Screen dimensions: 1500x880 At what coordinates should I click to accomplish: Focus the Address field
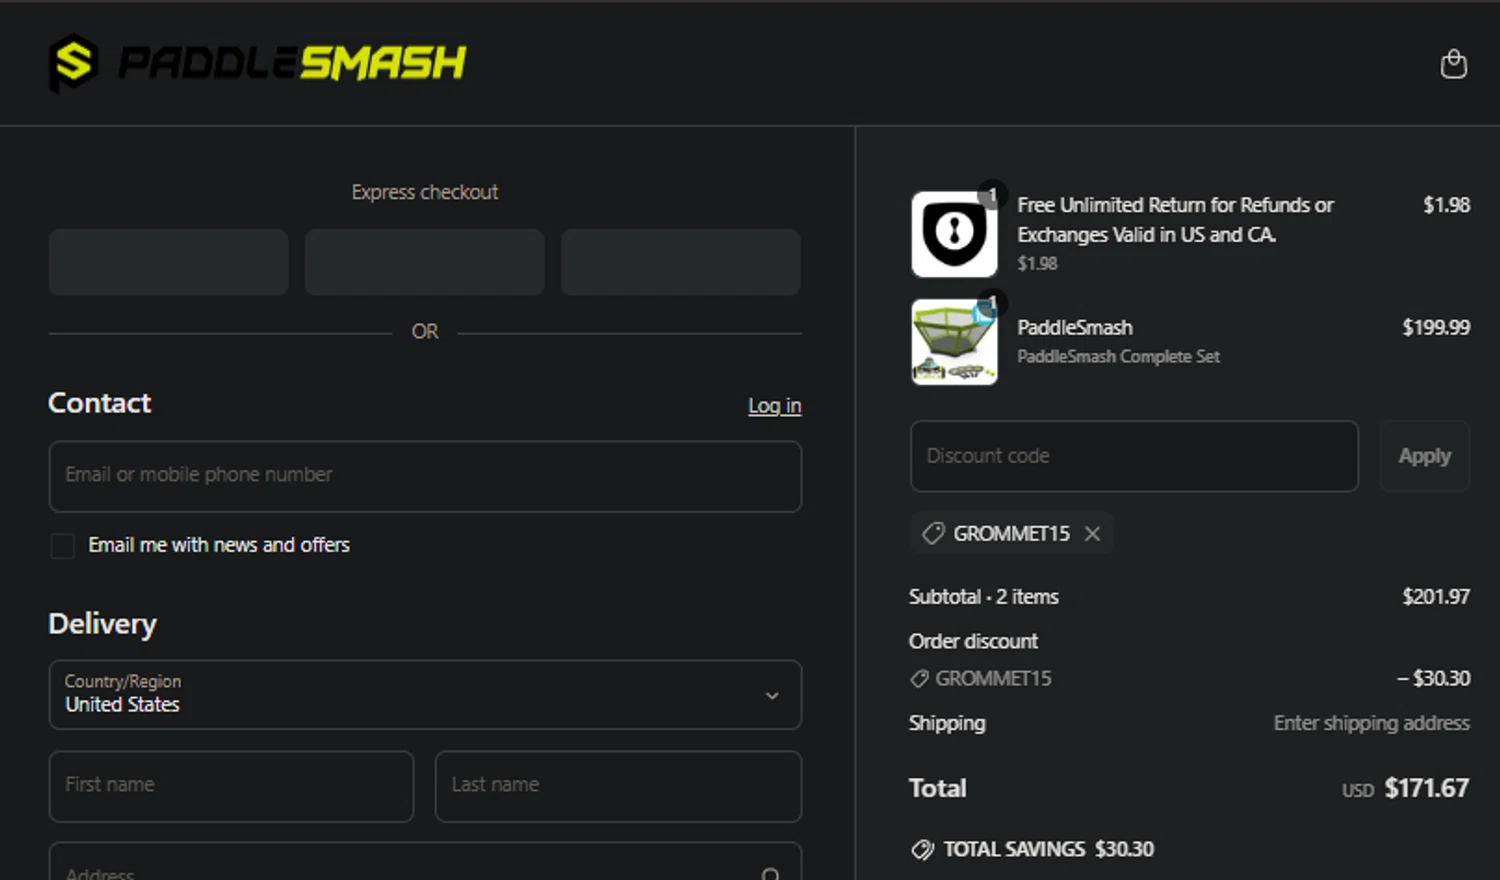tap(425, 862)
